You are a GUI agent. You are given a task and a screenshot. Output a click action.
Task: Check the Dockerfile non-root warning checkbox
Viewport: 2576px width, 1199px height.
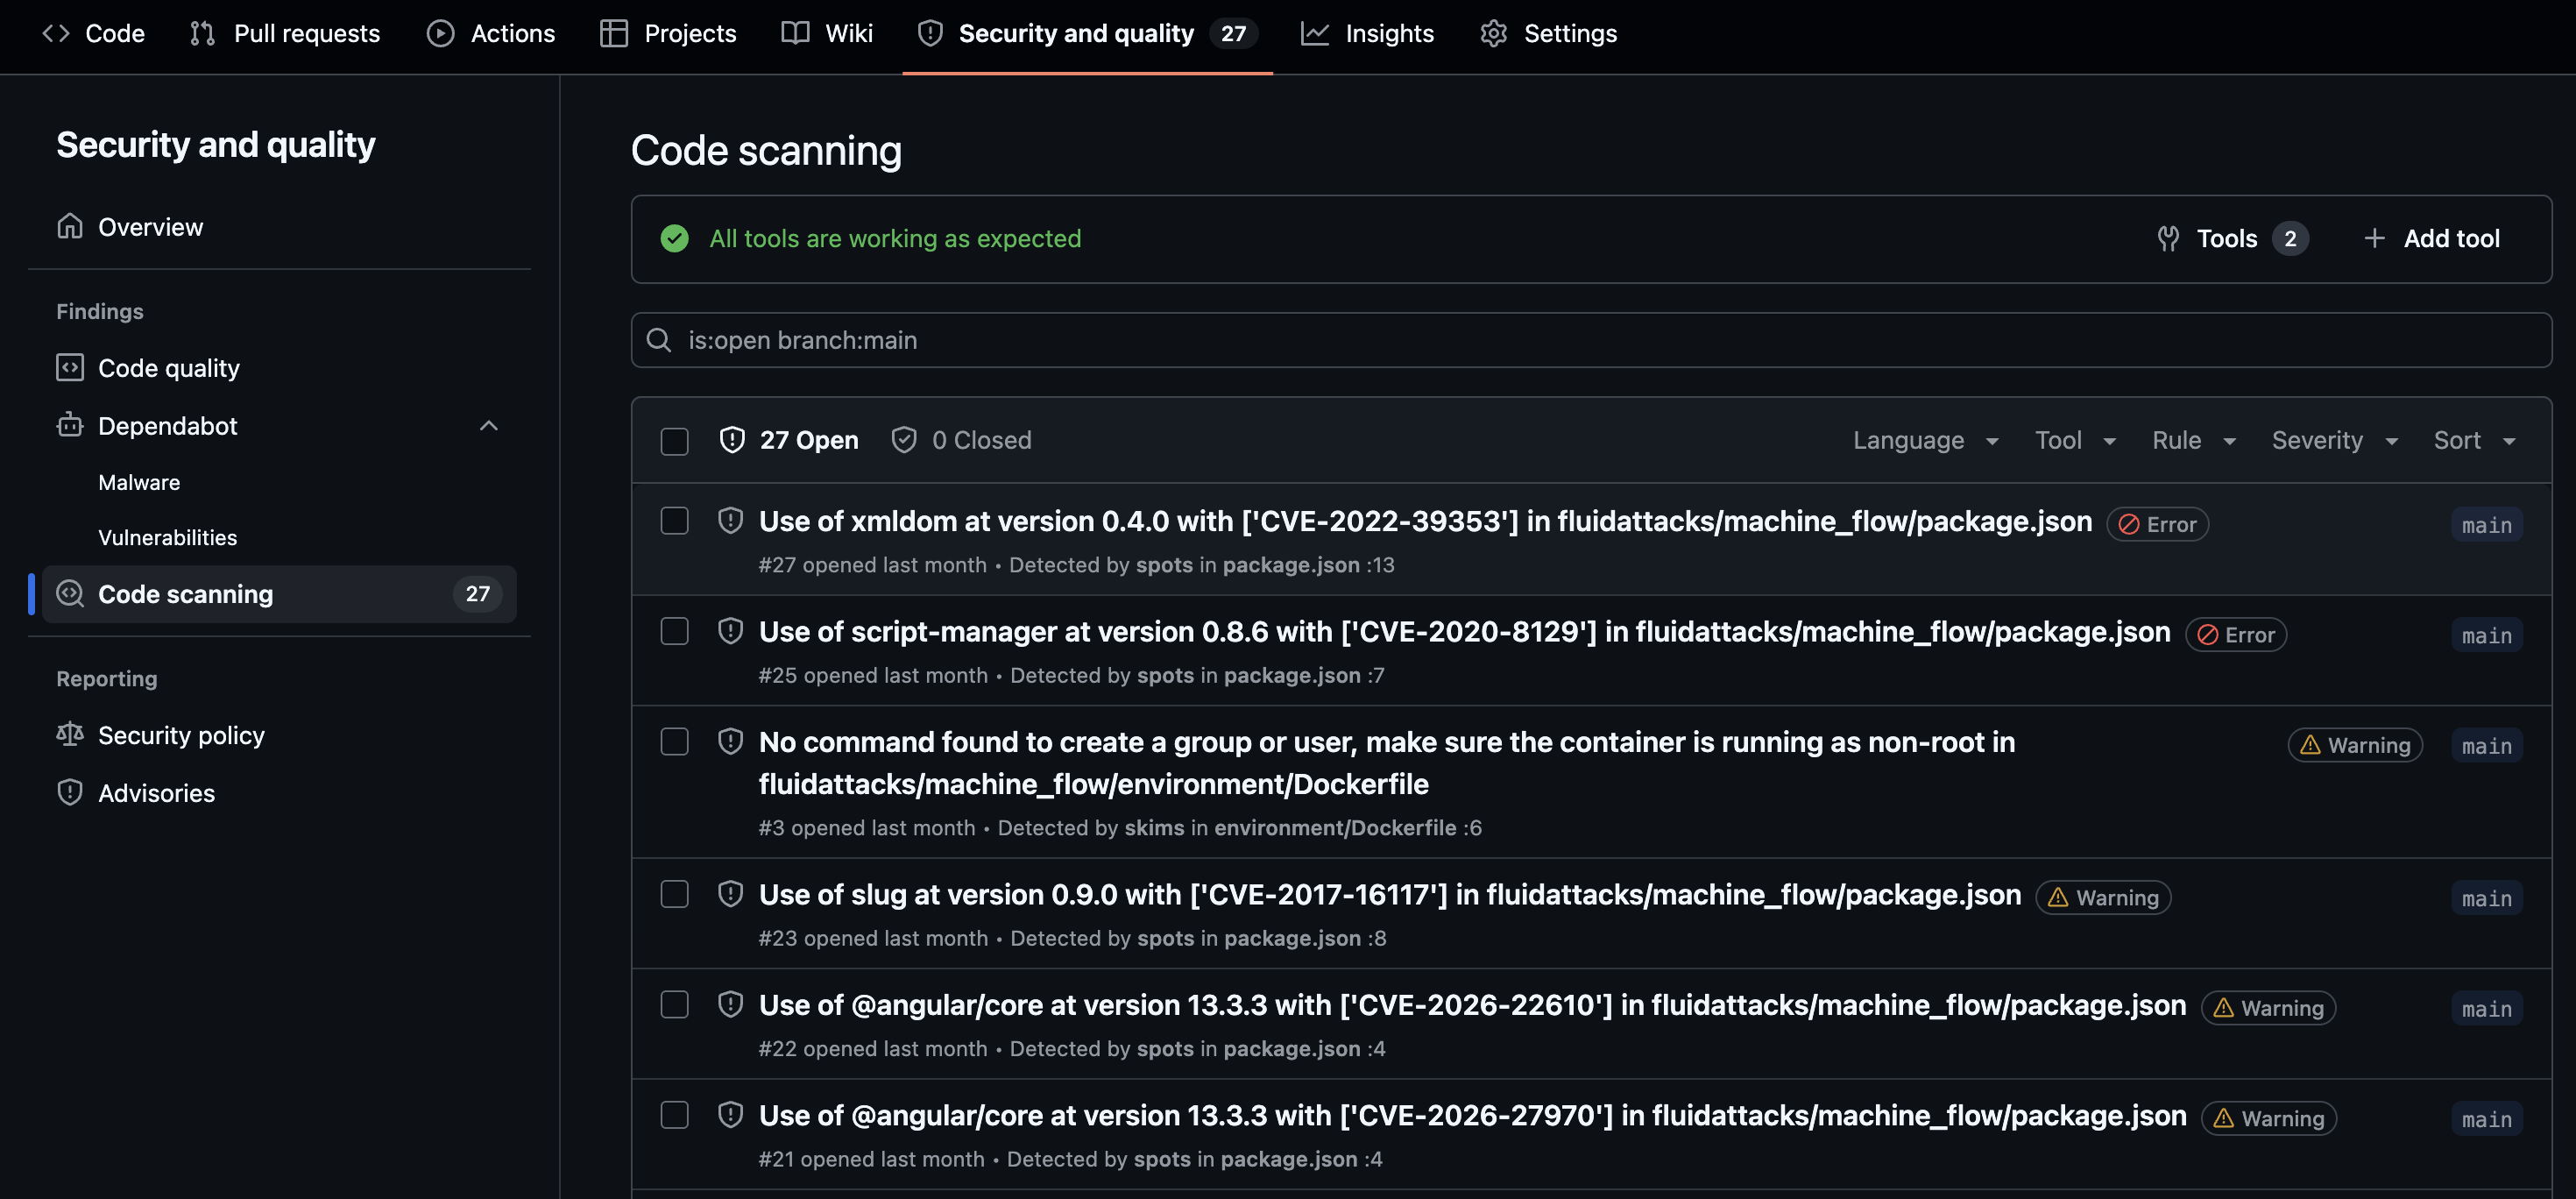pyautogui.click(x=674, y=741)
